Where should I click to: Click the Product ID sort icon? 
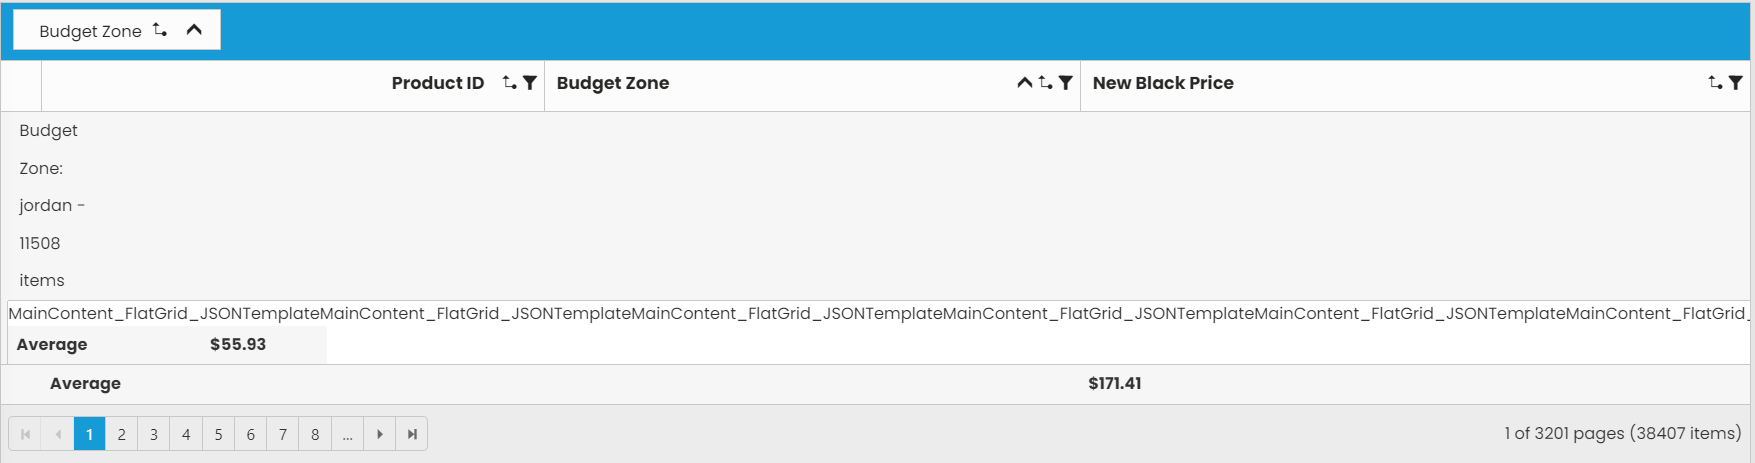510,83
